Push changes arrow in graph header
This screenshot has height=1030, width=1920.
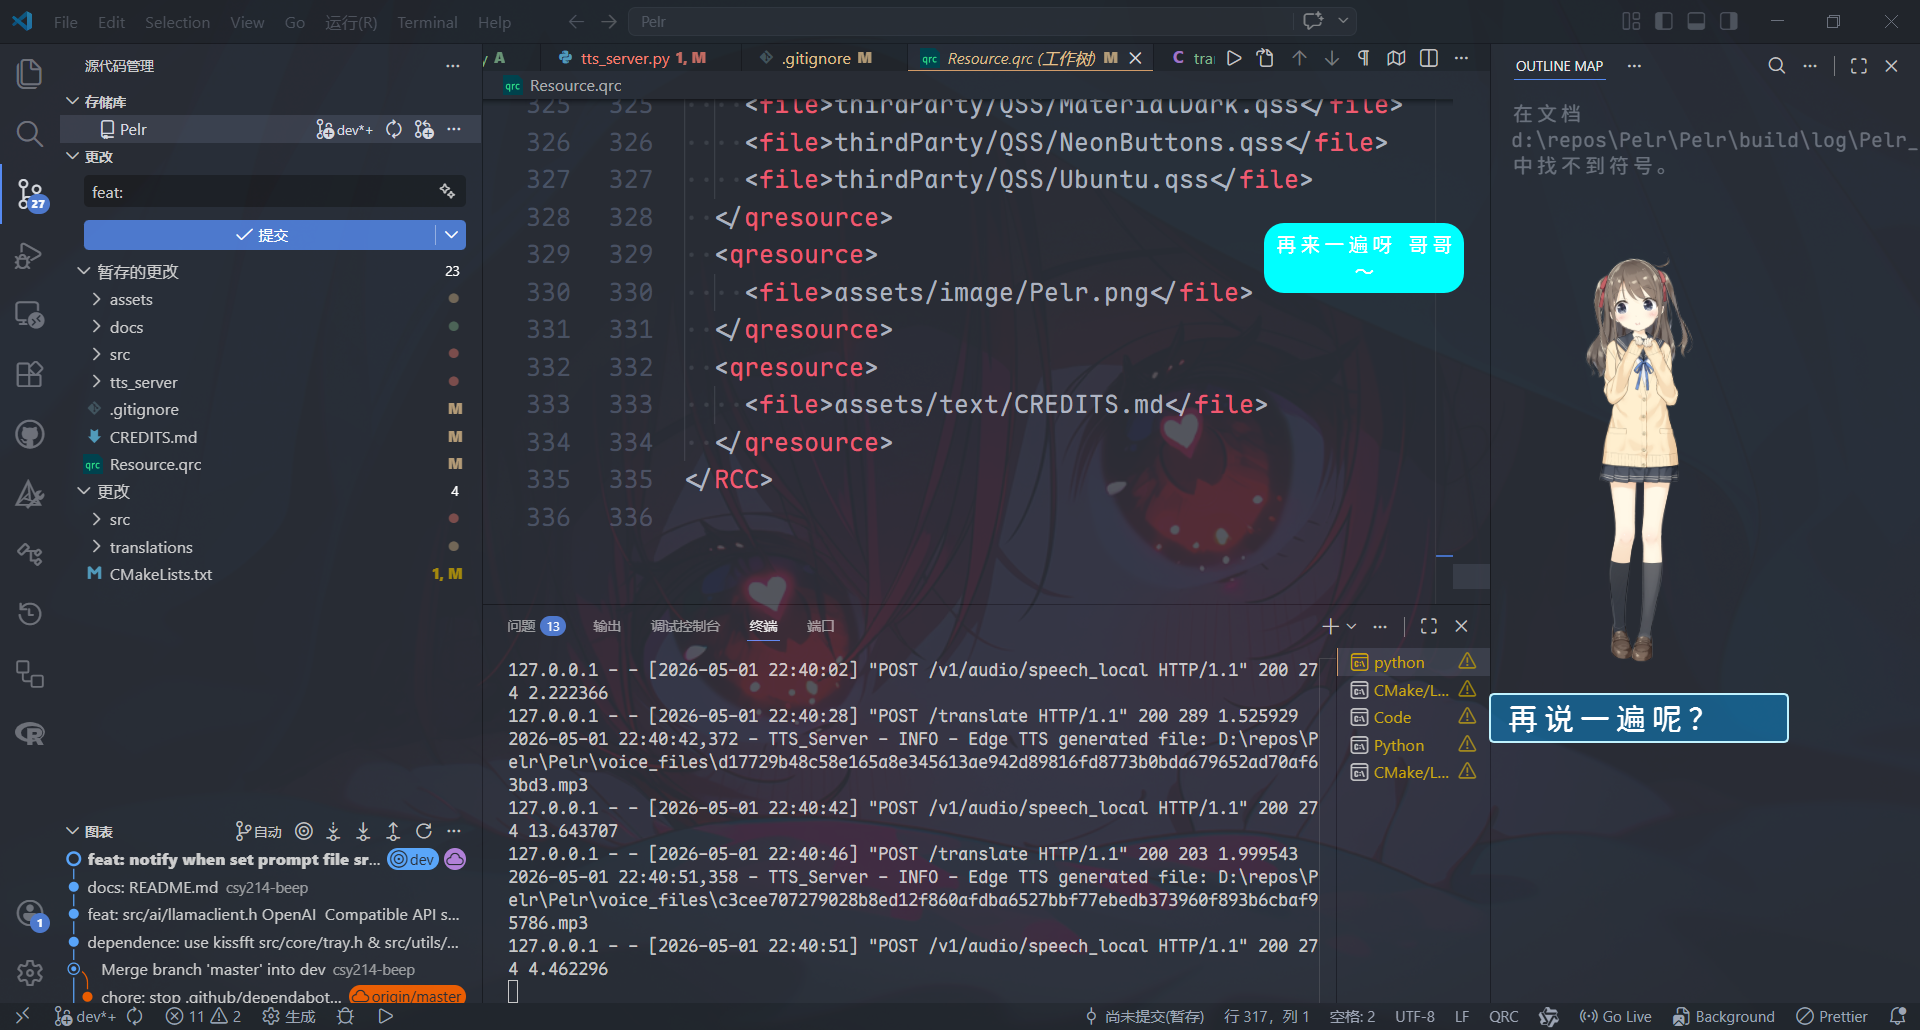[393, 831]
